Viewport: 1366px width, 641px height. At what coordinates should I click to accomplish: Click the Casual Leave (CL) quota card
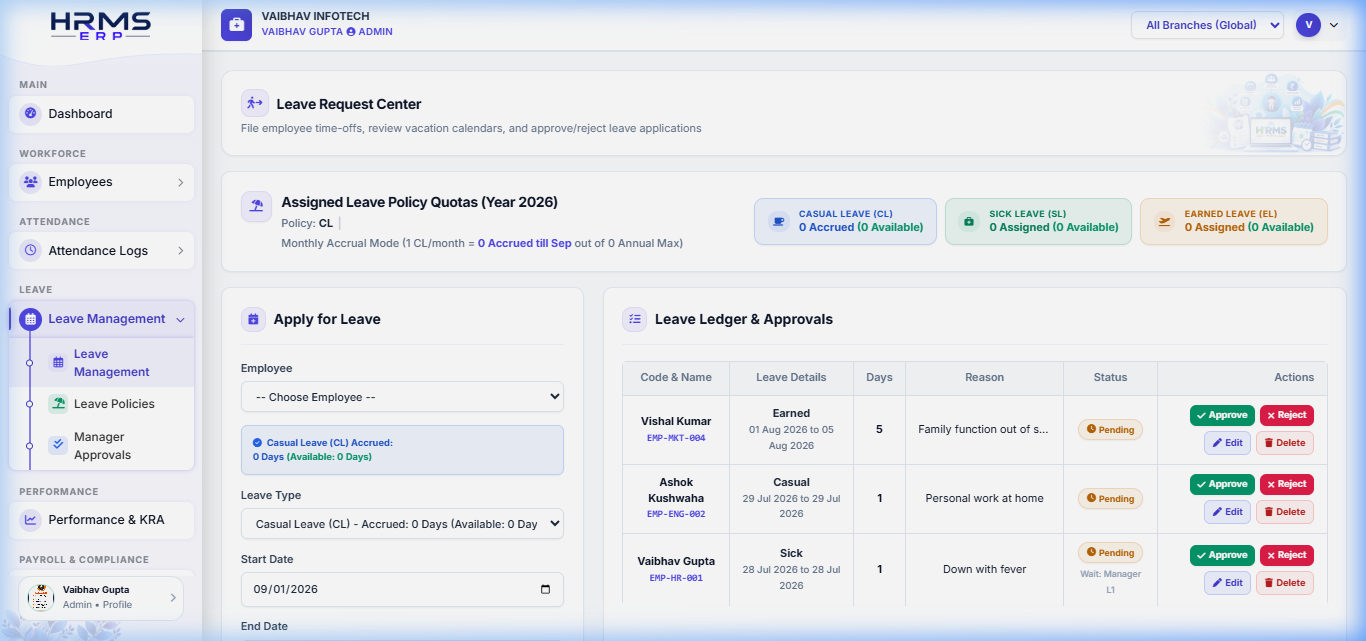pos(845,221)
